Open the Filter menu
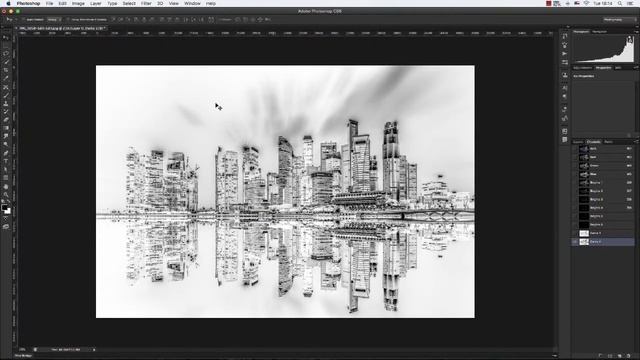640x360 pixels. pyautogui.click(x=146, y=3)
